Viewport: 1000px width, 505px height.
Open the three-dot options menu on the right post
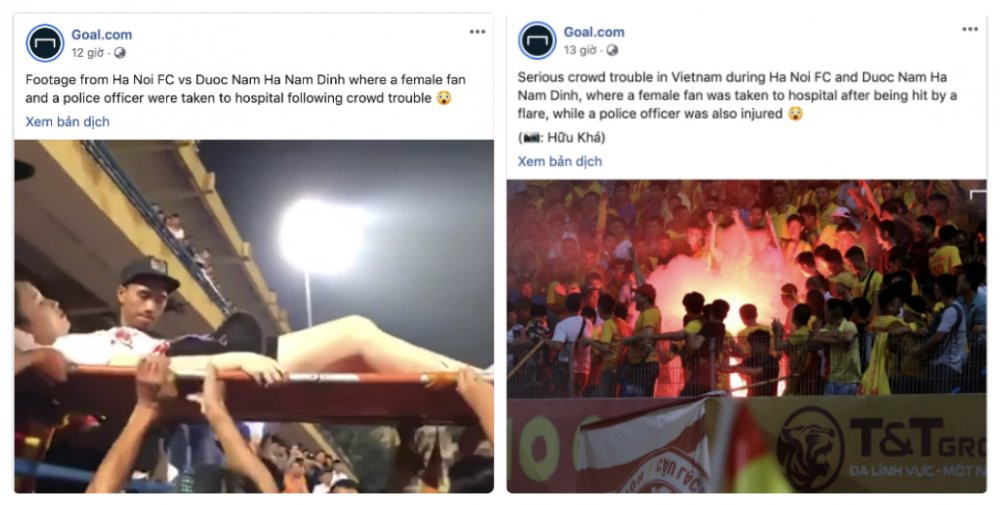click(970, 29)
